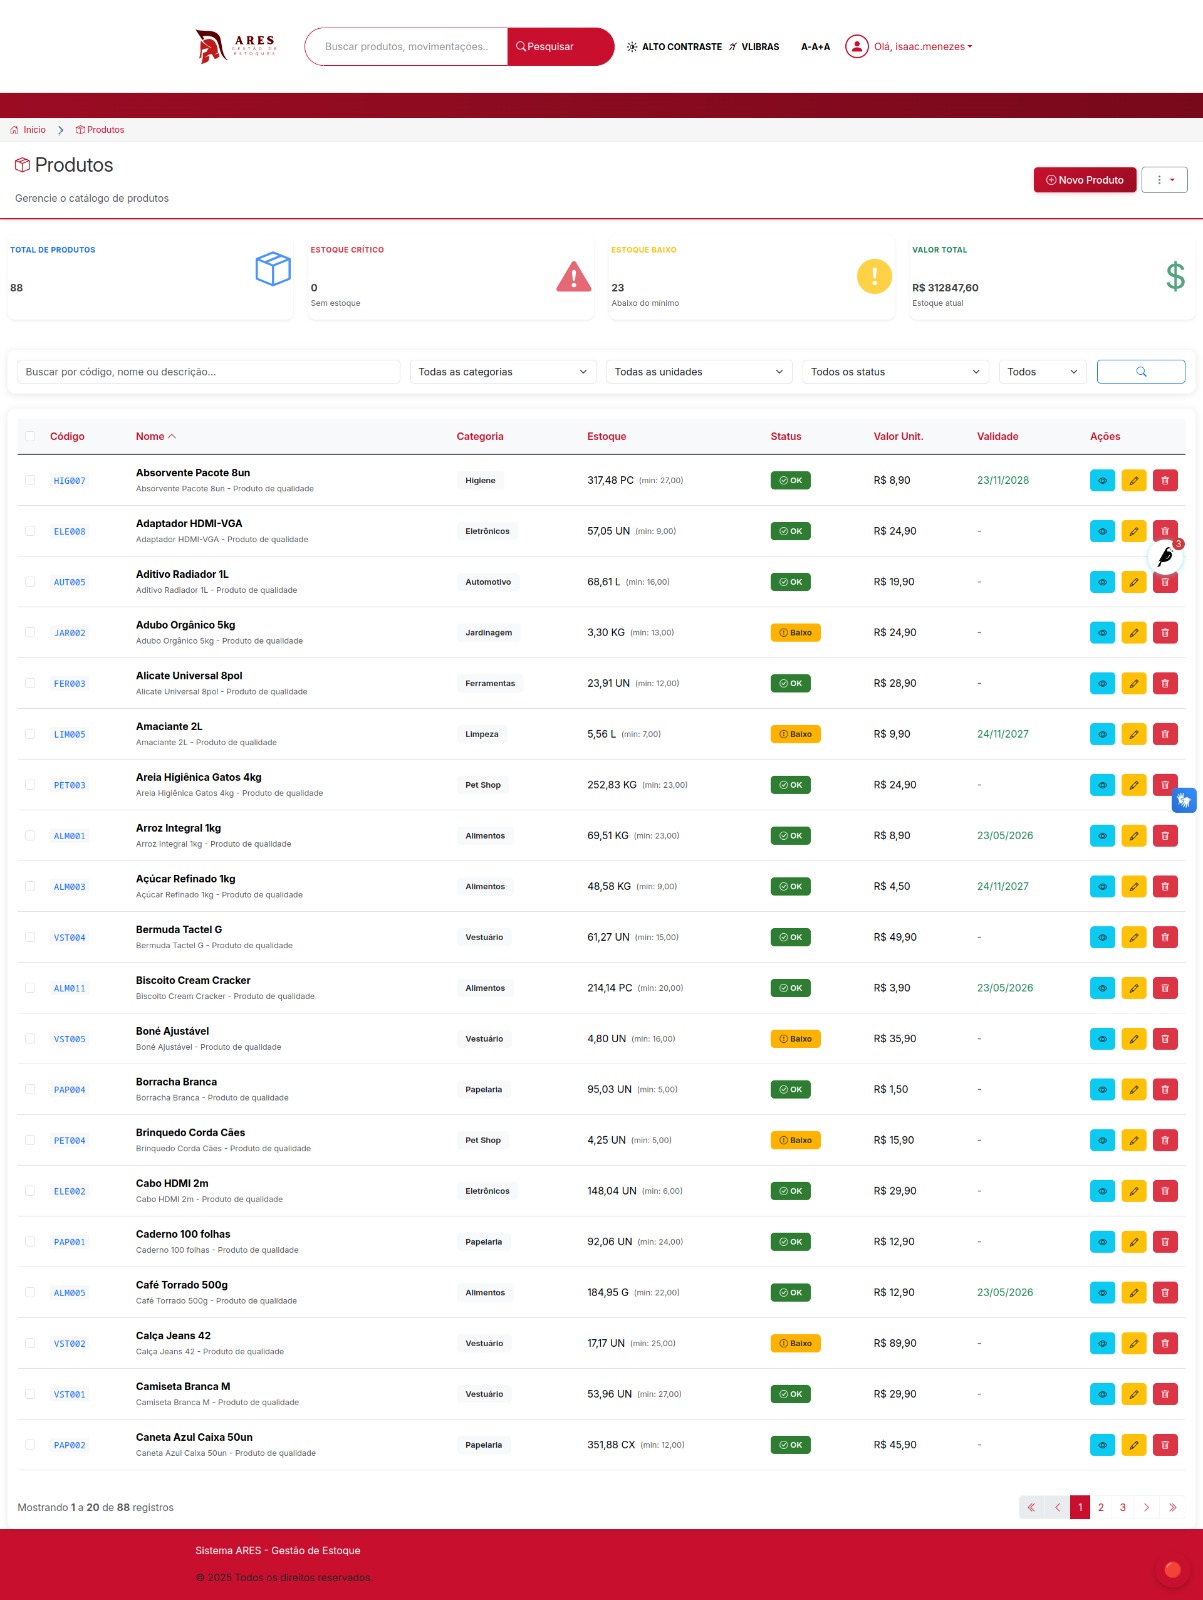View details of Café Torrado 500g
Screen dimensions: 1203x1600
pyautogui.click(x=1101, y=1293)
